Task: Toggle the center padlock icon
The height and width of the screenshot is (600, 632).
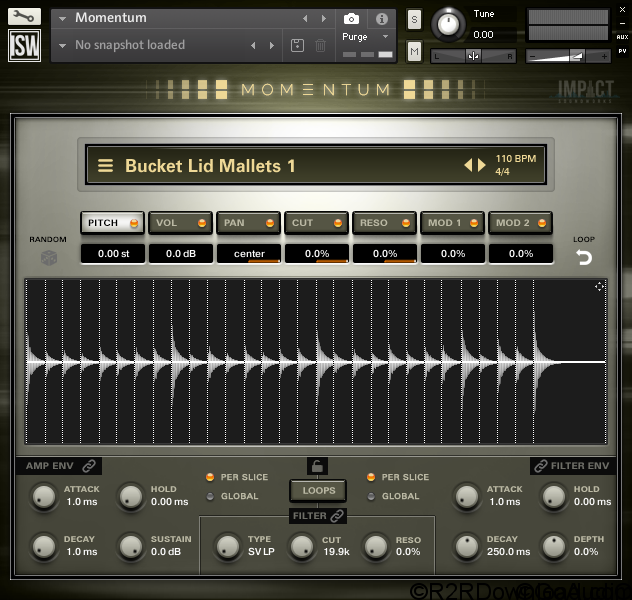Action: tap(317, 466)
